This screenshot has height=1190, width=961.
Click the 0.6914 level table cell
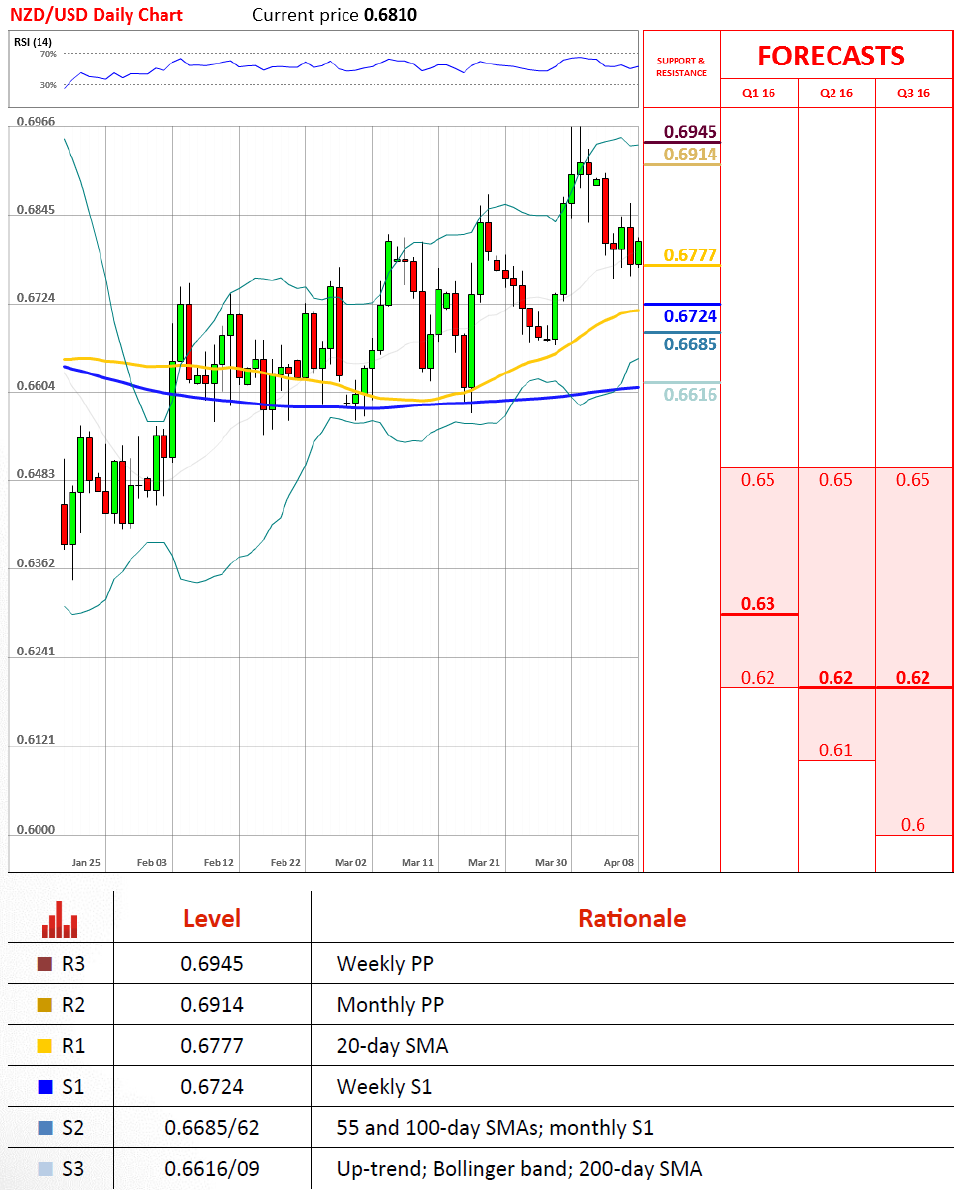click(212, 1005)
